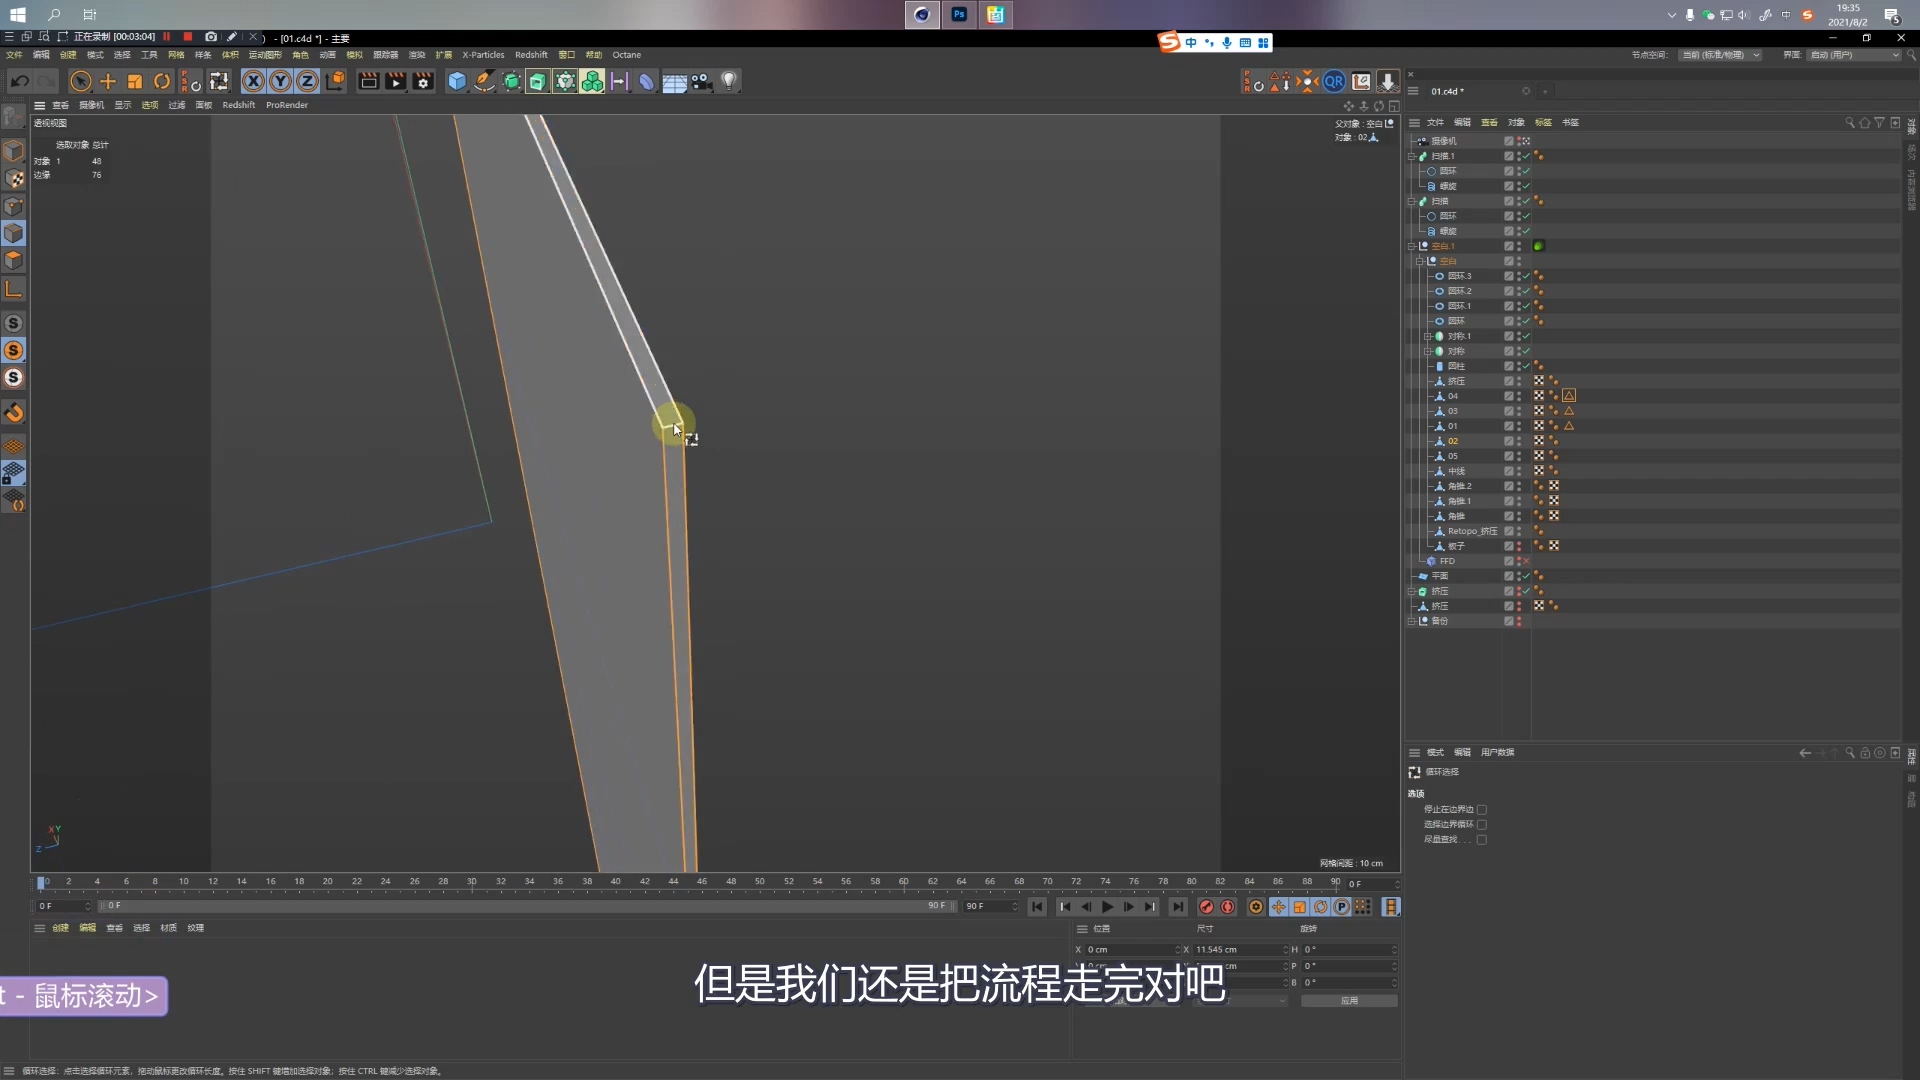Open the render settings clapperboard icon
The height and width of the screenshot is (1080, 1920).
pyautogui.click(x=423, y=82)
